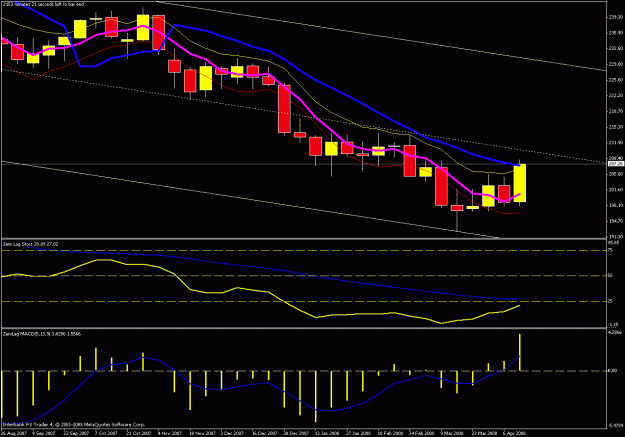Click the current price label 207.26
The height and width of the screenshot is (437, 625).
click(x=615, y=164)
